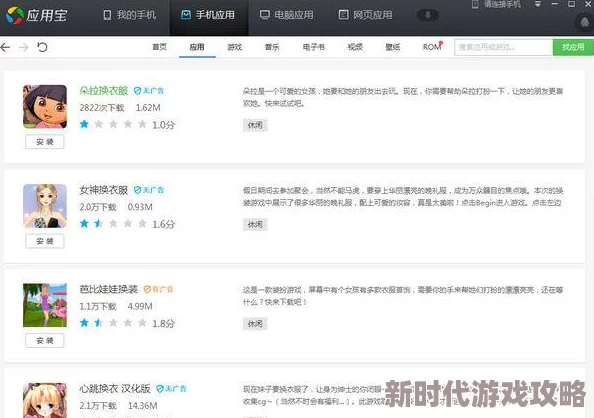Screen dimensions: 594x418
Task: Install 芭比娃娃换装 with 安装 button
Action: tap(45, 340)
